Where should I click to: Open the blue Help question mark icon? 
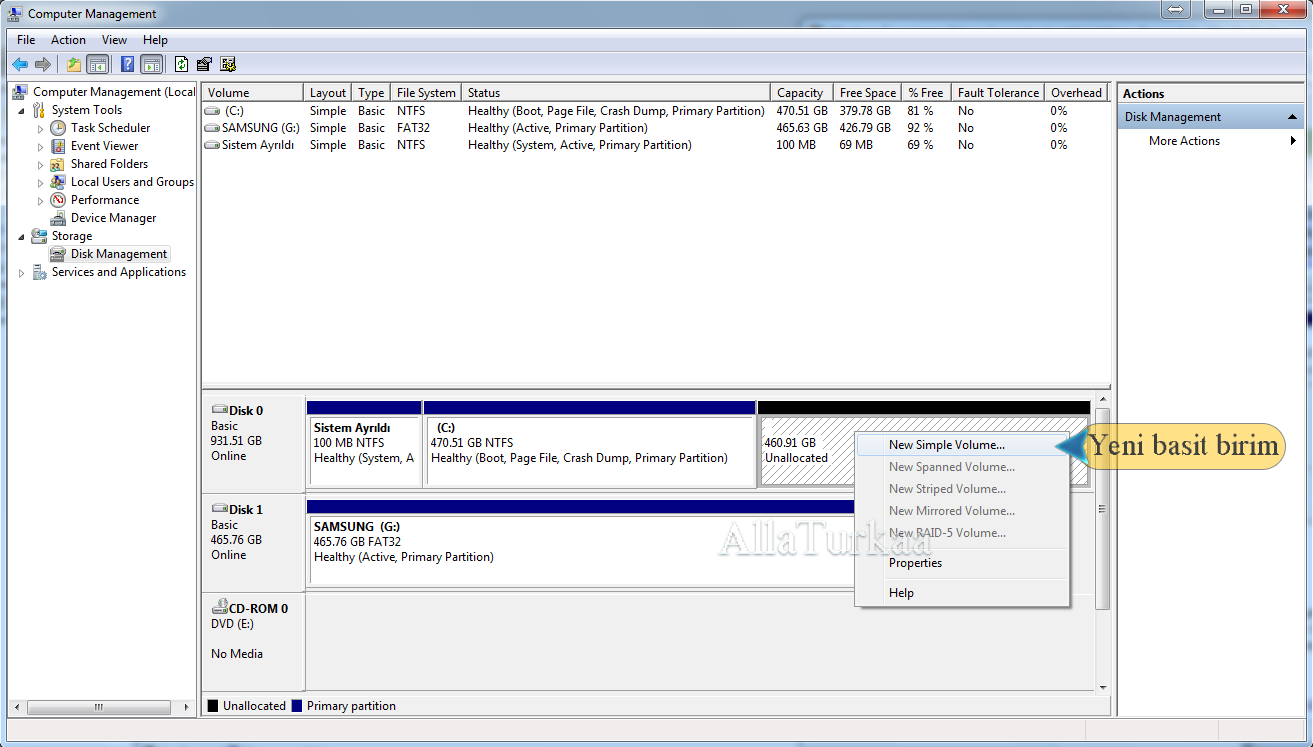127,64
